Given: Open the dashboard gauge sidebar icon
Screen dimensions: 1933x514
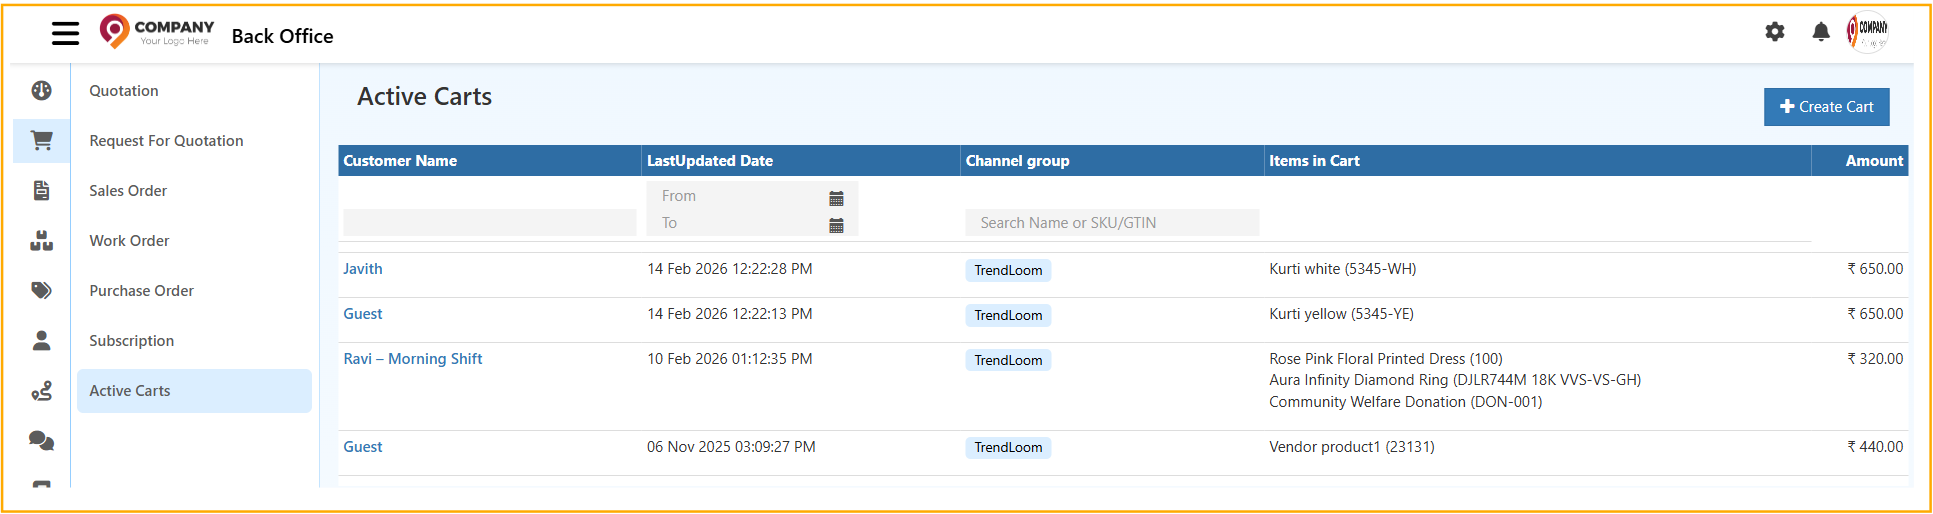Looking at the screenshot, I should click(x=41, y=91).
